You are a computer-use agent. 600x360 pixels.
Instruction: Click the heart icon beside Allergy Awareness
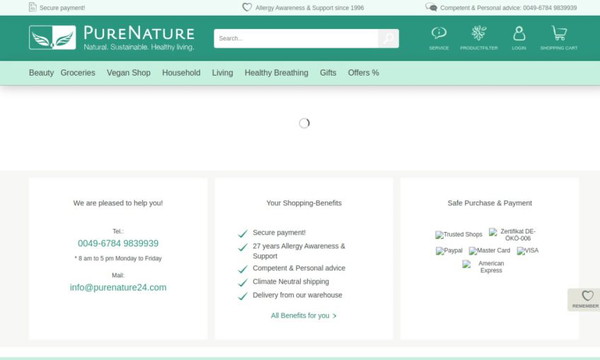coord(247,7)
